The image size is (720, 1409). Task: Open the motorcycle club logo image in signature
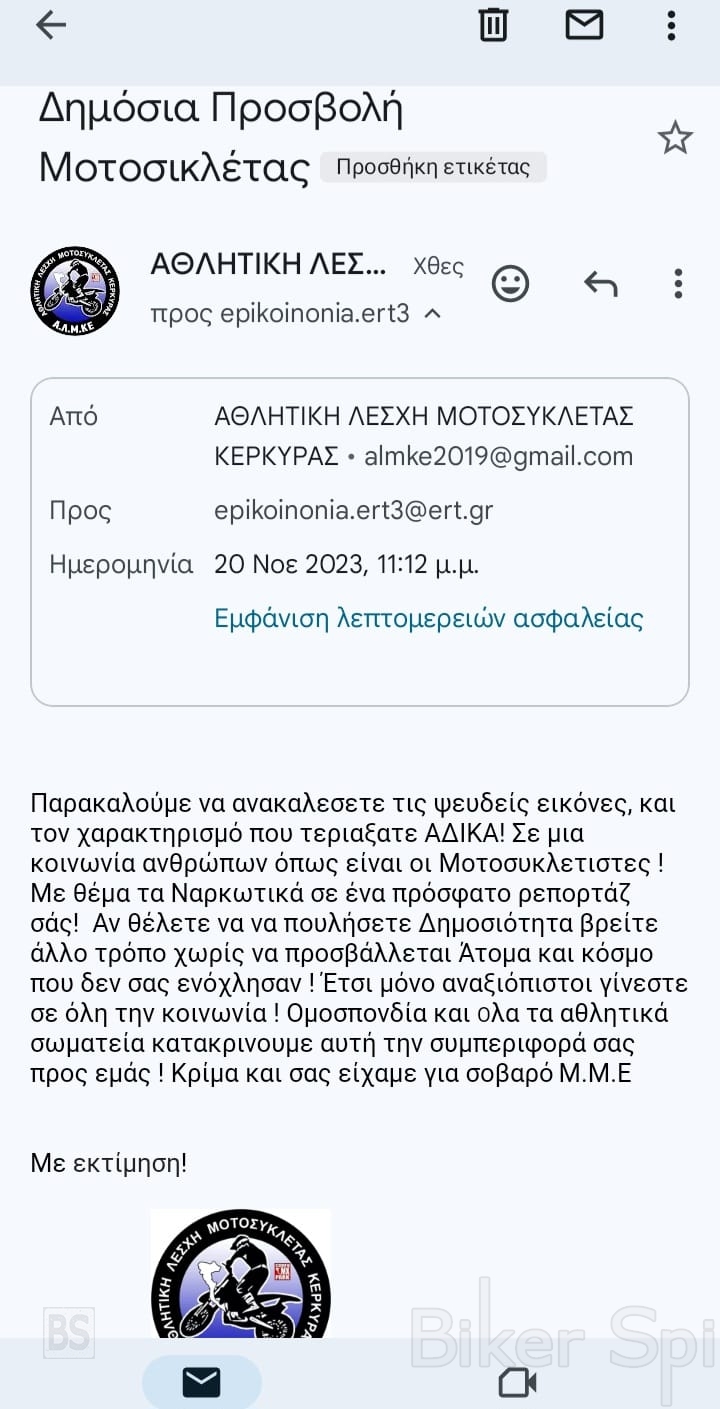coord(240,1275)
